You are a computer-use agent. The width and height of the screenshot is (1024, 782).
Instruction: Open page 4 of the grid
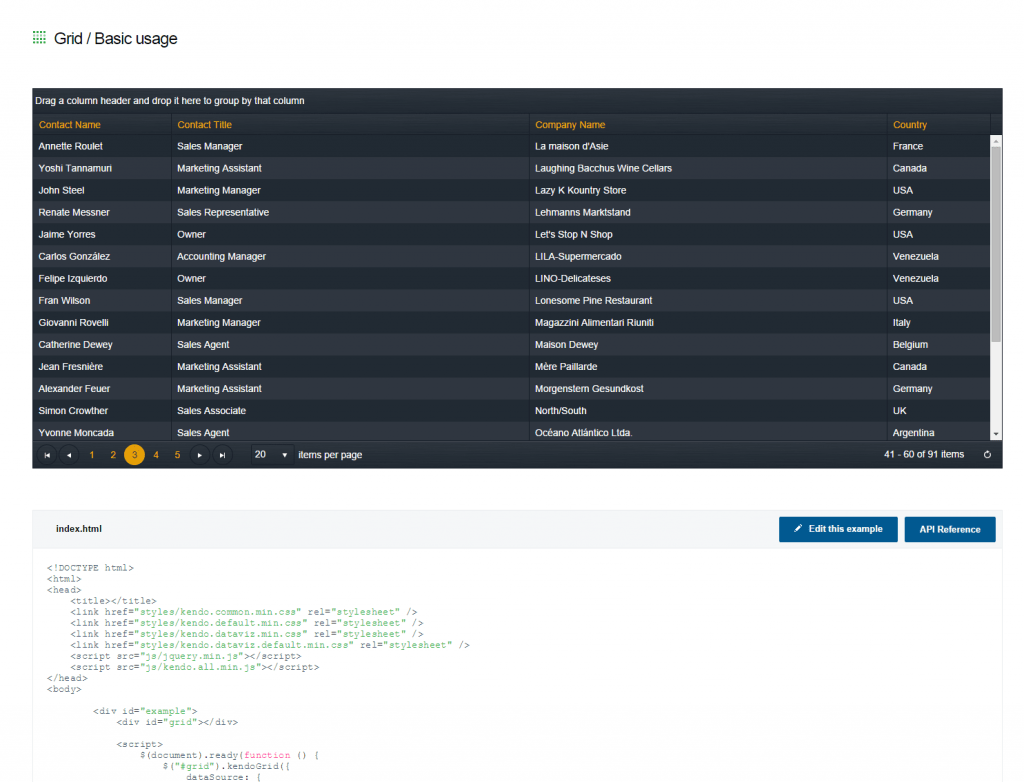pos(156,455)
